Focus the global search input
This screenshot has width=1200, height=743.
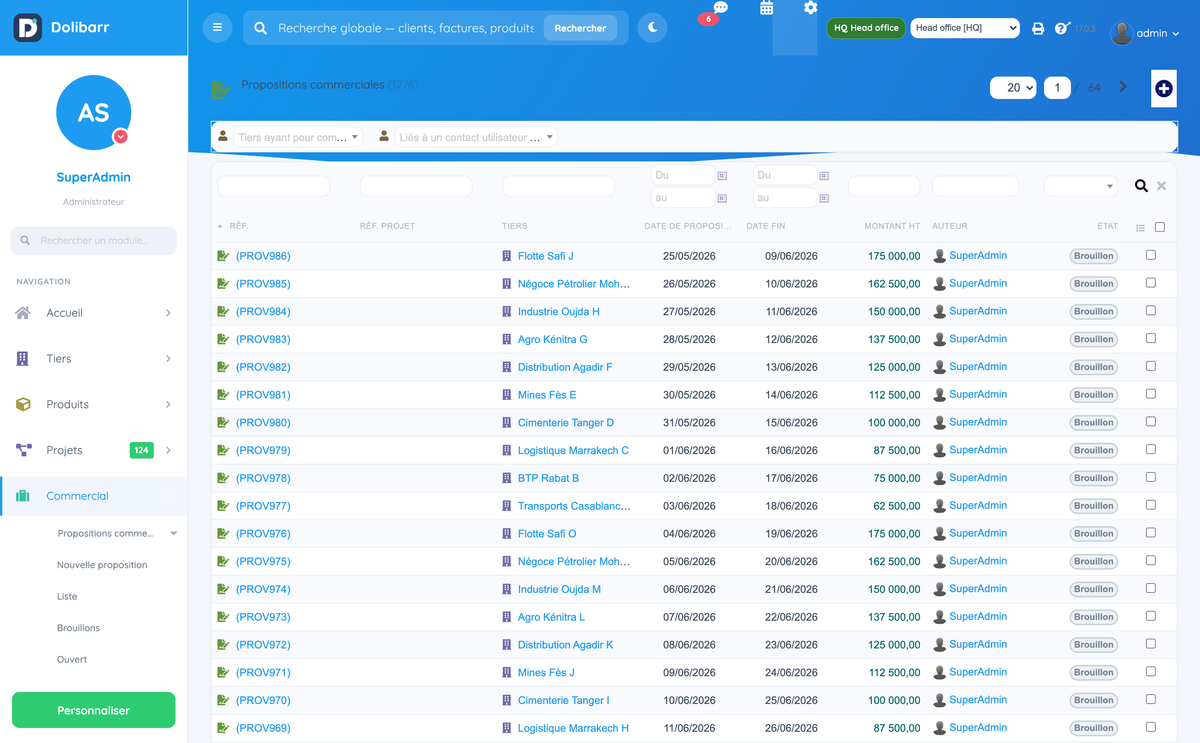pyautogui.click(x=406, y=28)
